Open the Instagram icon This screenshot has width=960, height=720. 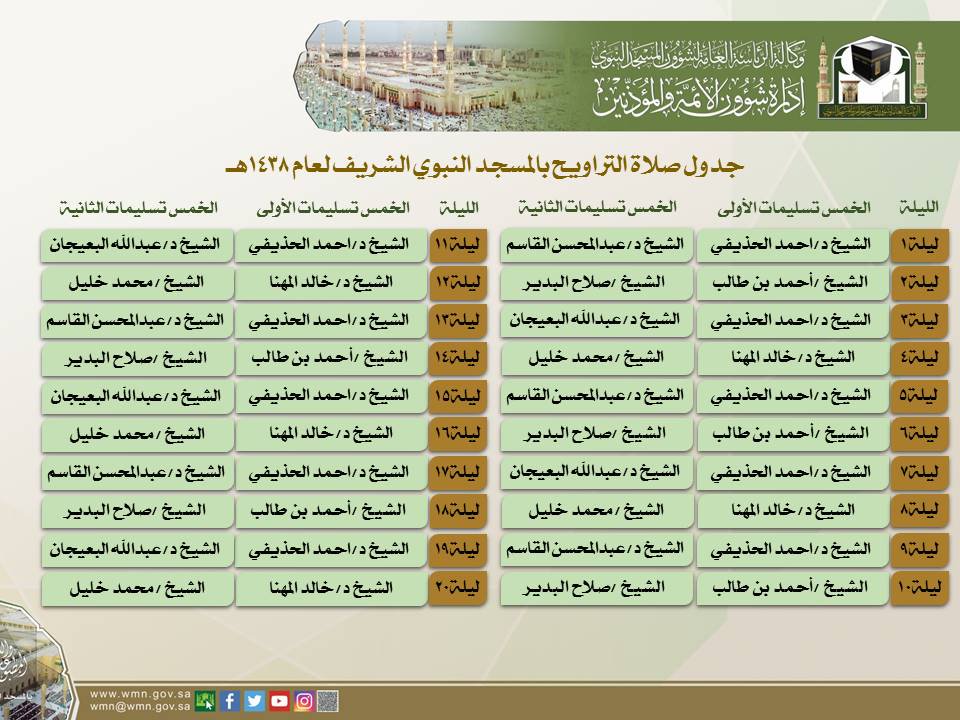[x=304, y=700]
